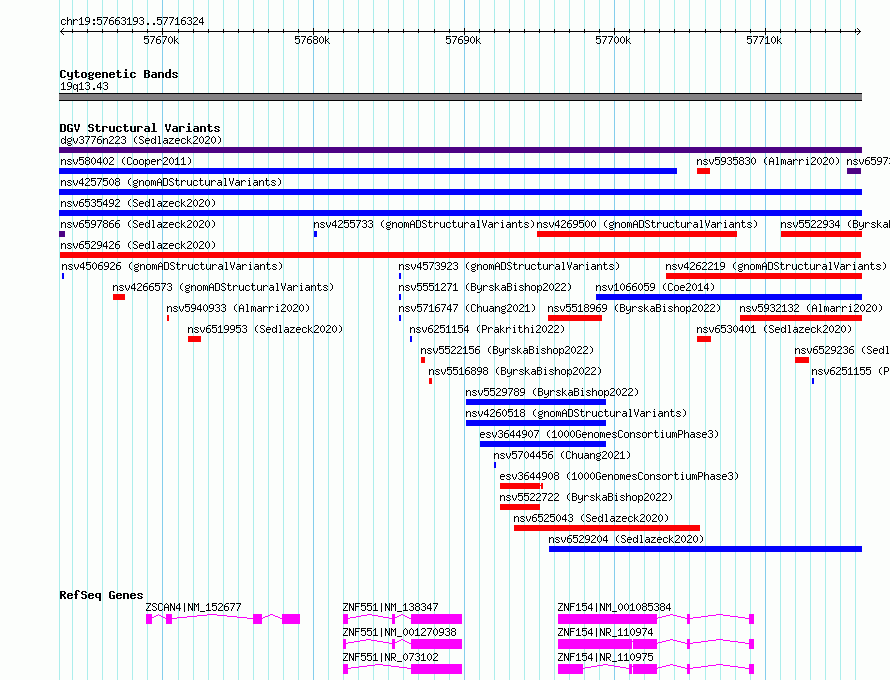Image resolution: width=890 pixels, height=680 pixels.
Task: Click the 57690k ruler position label
Action: pos(463,40)
